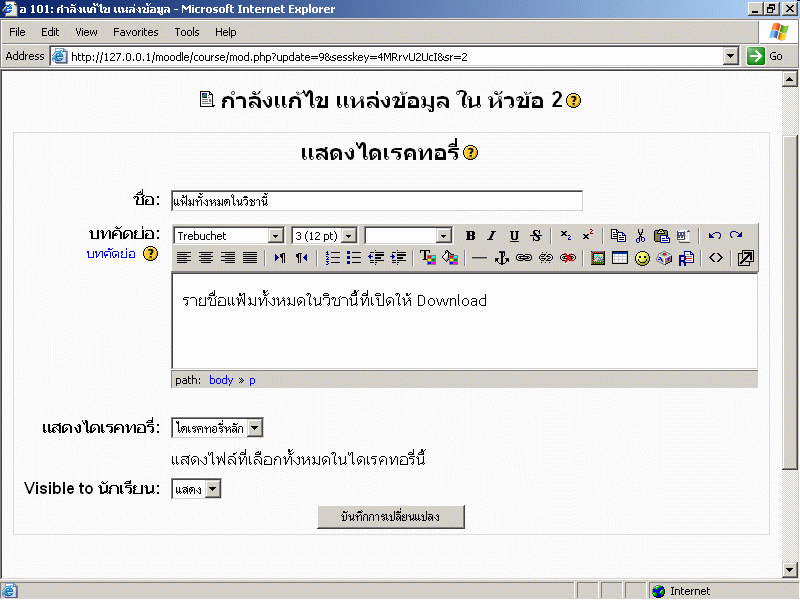
Task: Click the บันทึกการเปลี่ยนแปลง save button
Action: 390,517
